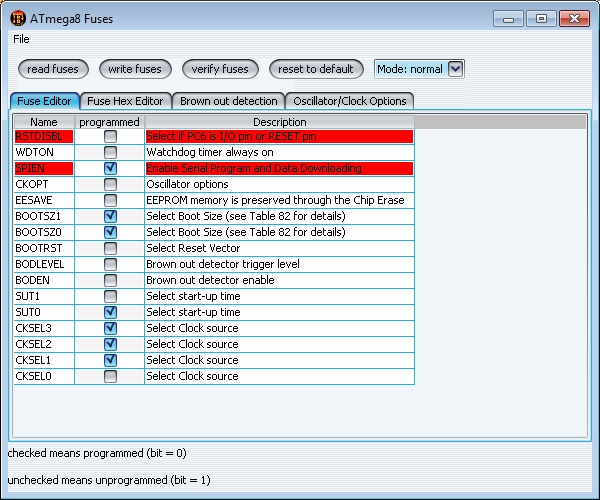Uncheck the CKSEL3 fuse checkbox

pyautogui.click(x=110, y=328)
